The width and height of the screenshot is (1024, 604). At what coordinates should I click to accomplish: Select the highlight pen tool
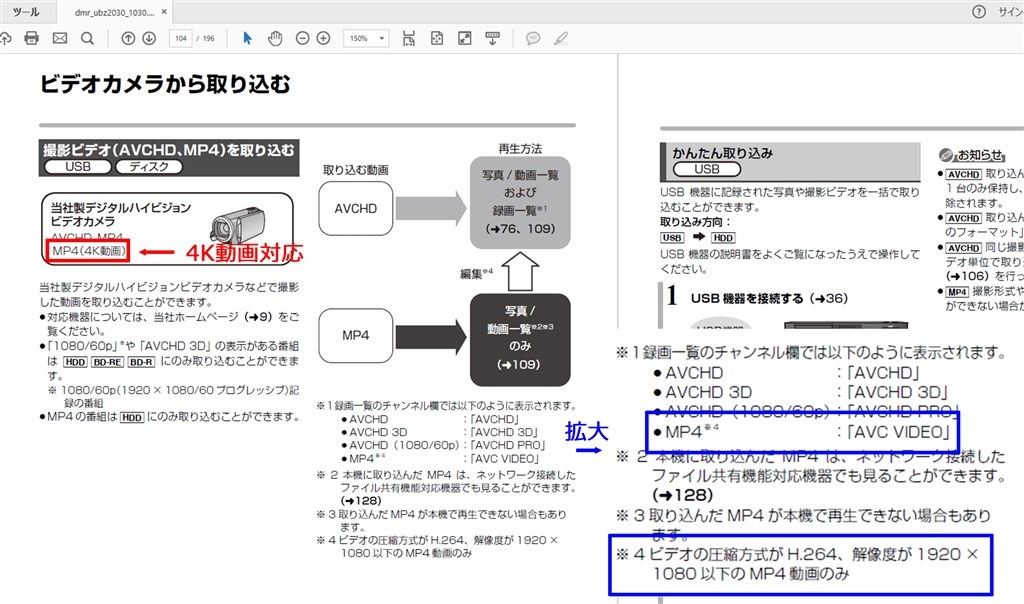[x=560, y=38]
